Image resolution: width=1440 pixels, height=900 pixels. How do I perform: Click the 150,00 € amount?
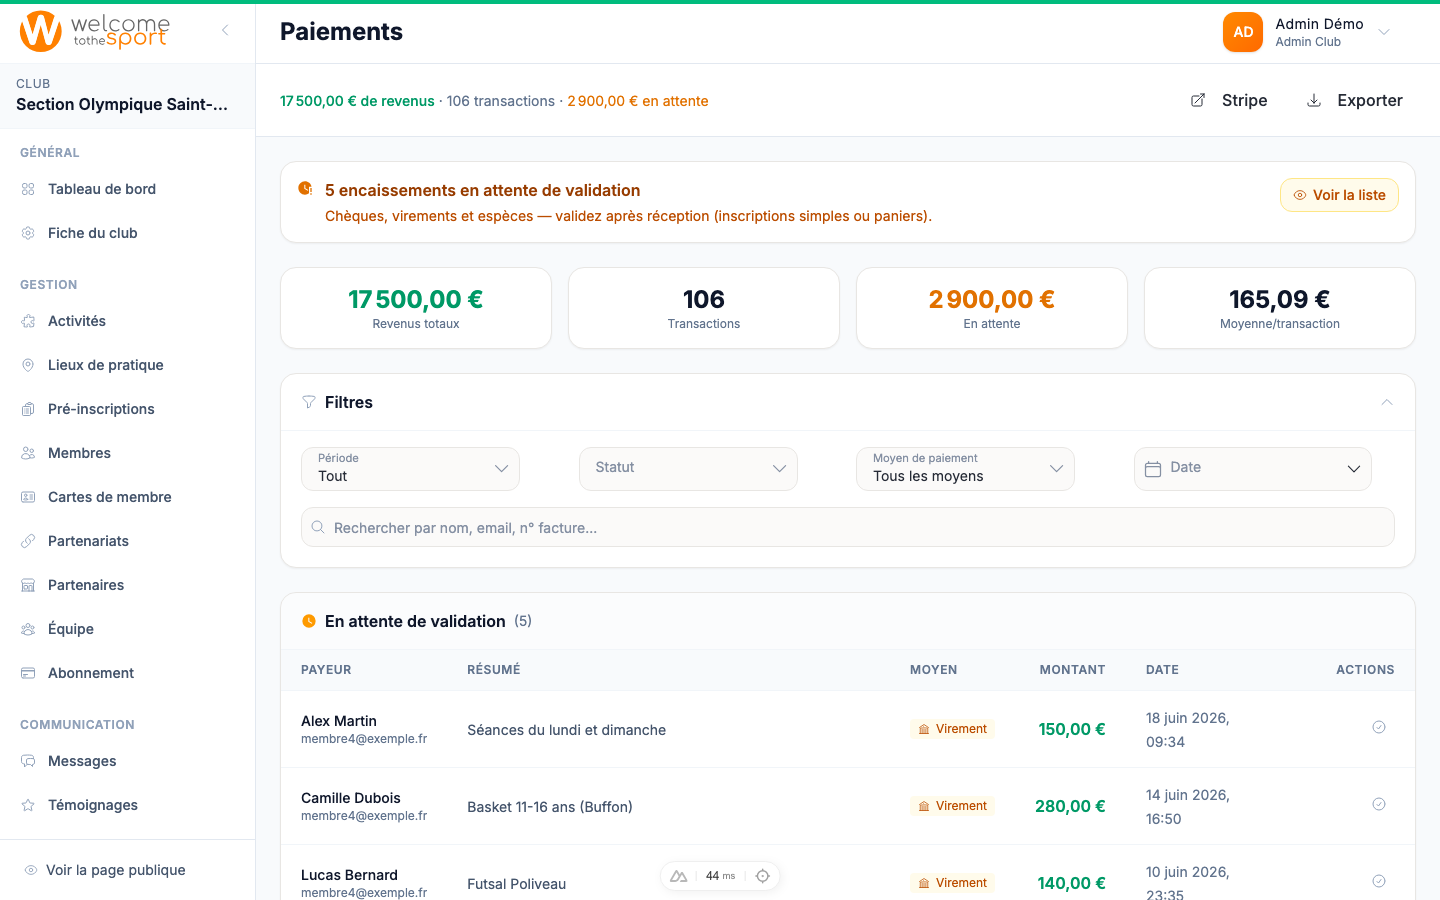click(x=1072, y=729)
